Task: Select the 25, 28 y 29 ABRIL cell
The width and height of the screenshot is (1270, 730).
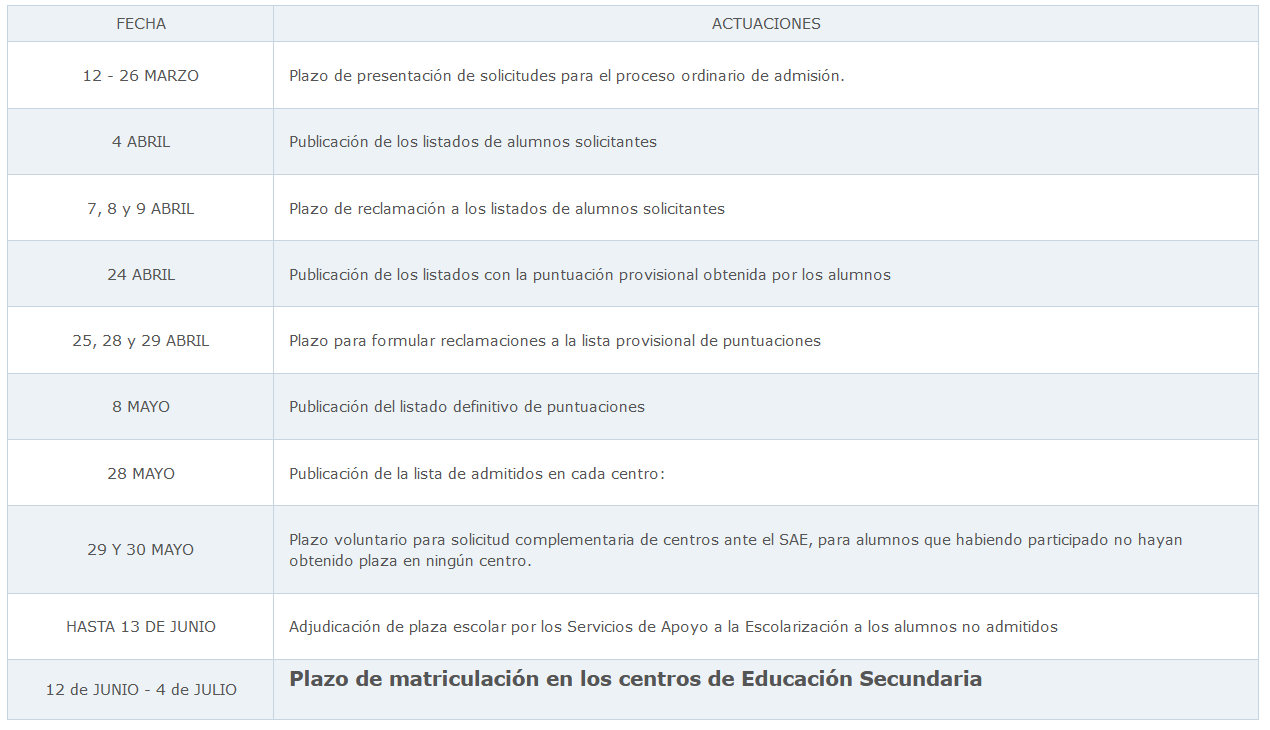Action: click(141, 341)
